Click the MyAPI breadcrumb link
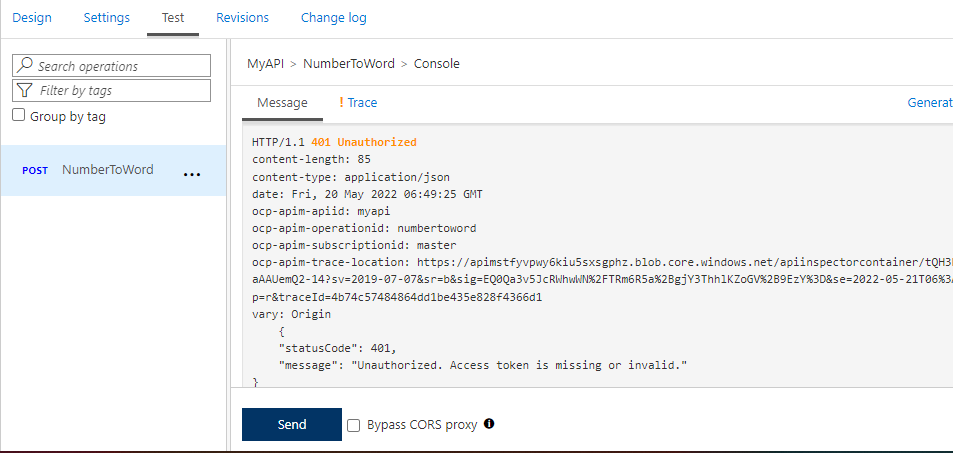 pos(265,63)
